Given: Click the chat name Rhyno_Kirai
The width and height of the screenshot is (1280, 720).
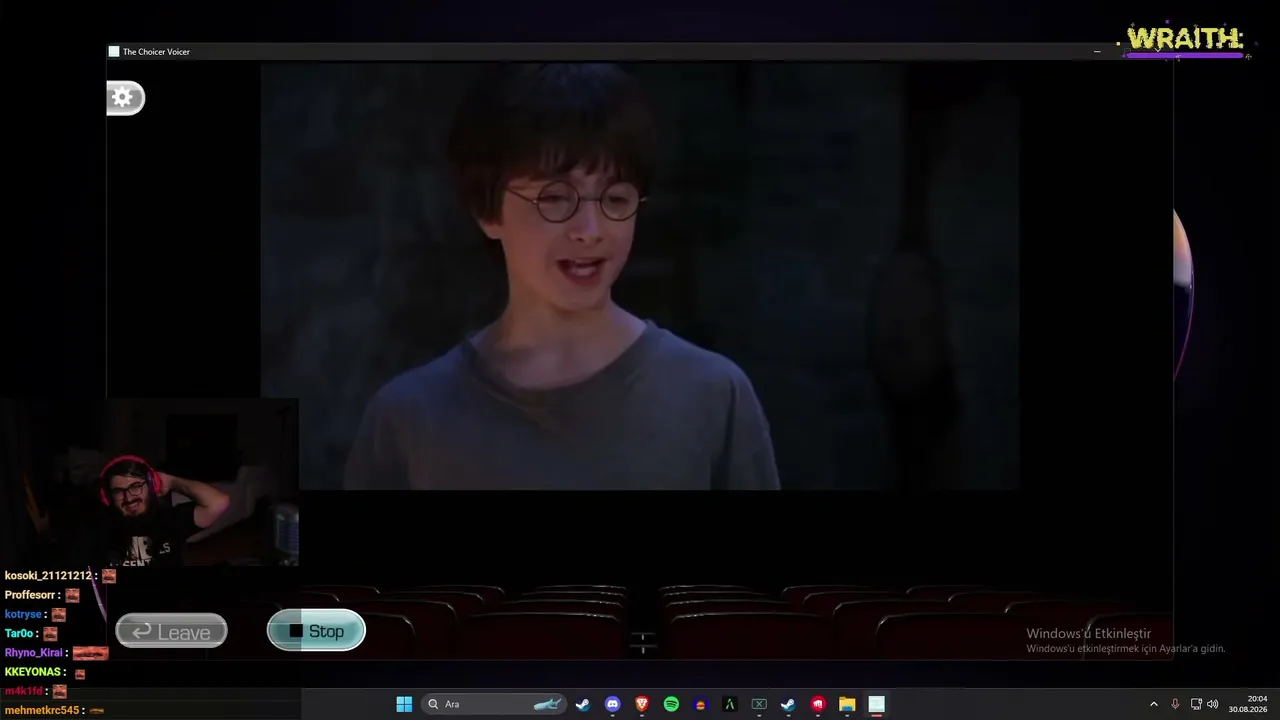Looking at the screenshot, I should pos(33,653).
